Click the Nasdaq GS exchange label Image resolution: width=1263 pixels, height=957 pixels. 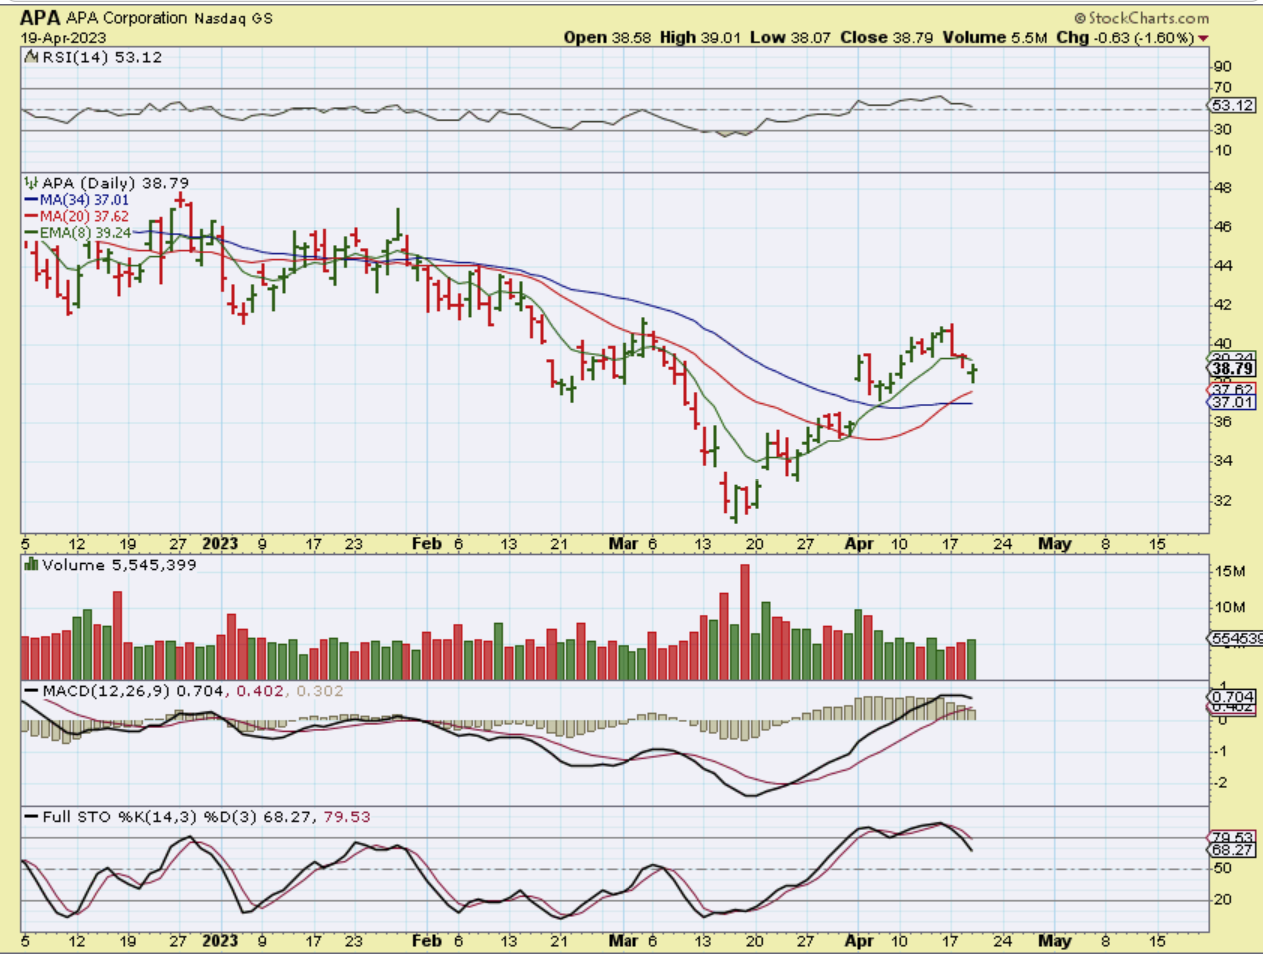point(233,18)
